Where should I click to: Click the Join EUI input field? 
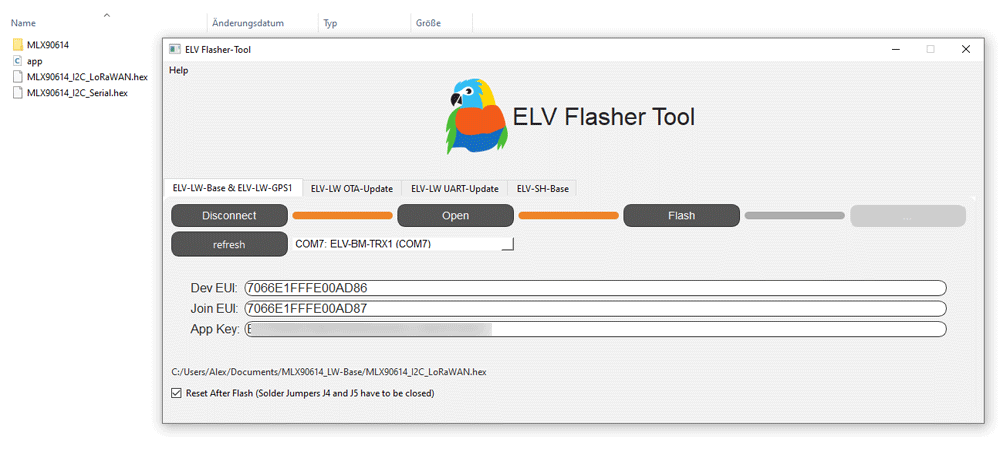coord(595,308)
